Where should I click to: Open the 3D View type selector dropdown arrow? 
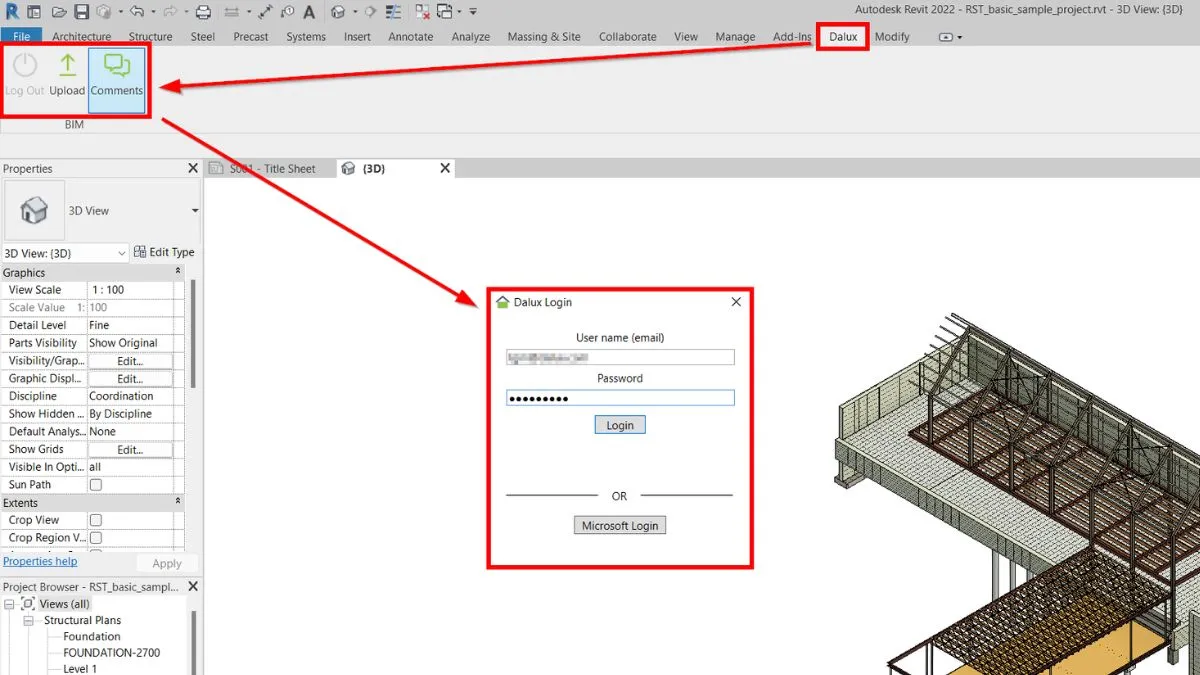pos(194,211)
